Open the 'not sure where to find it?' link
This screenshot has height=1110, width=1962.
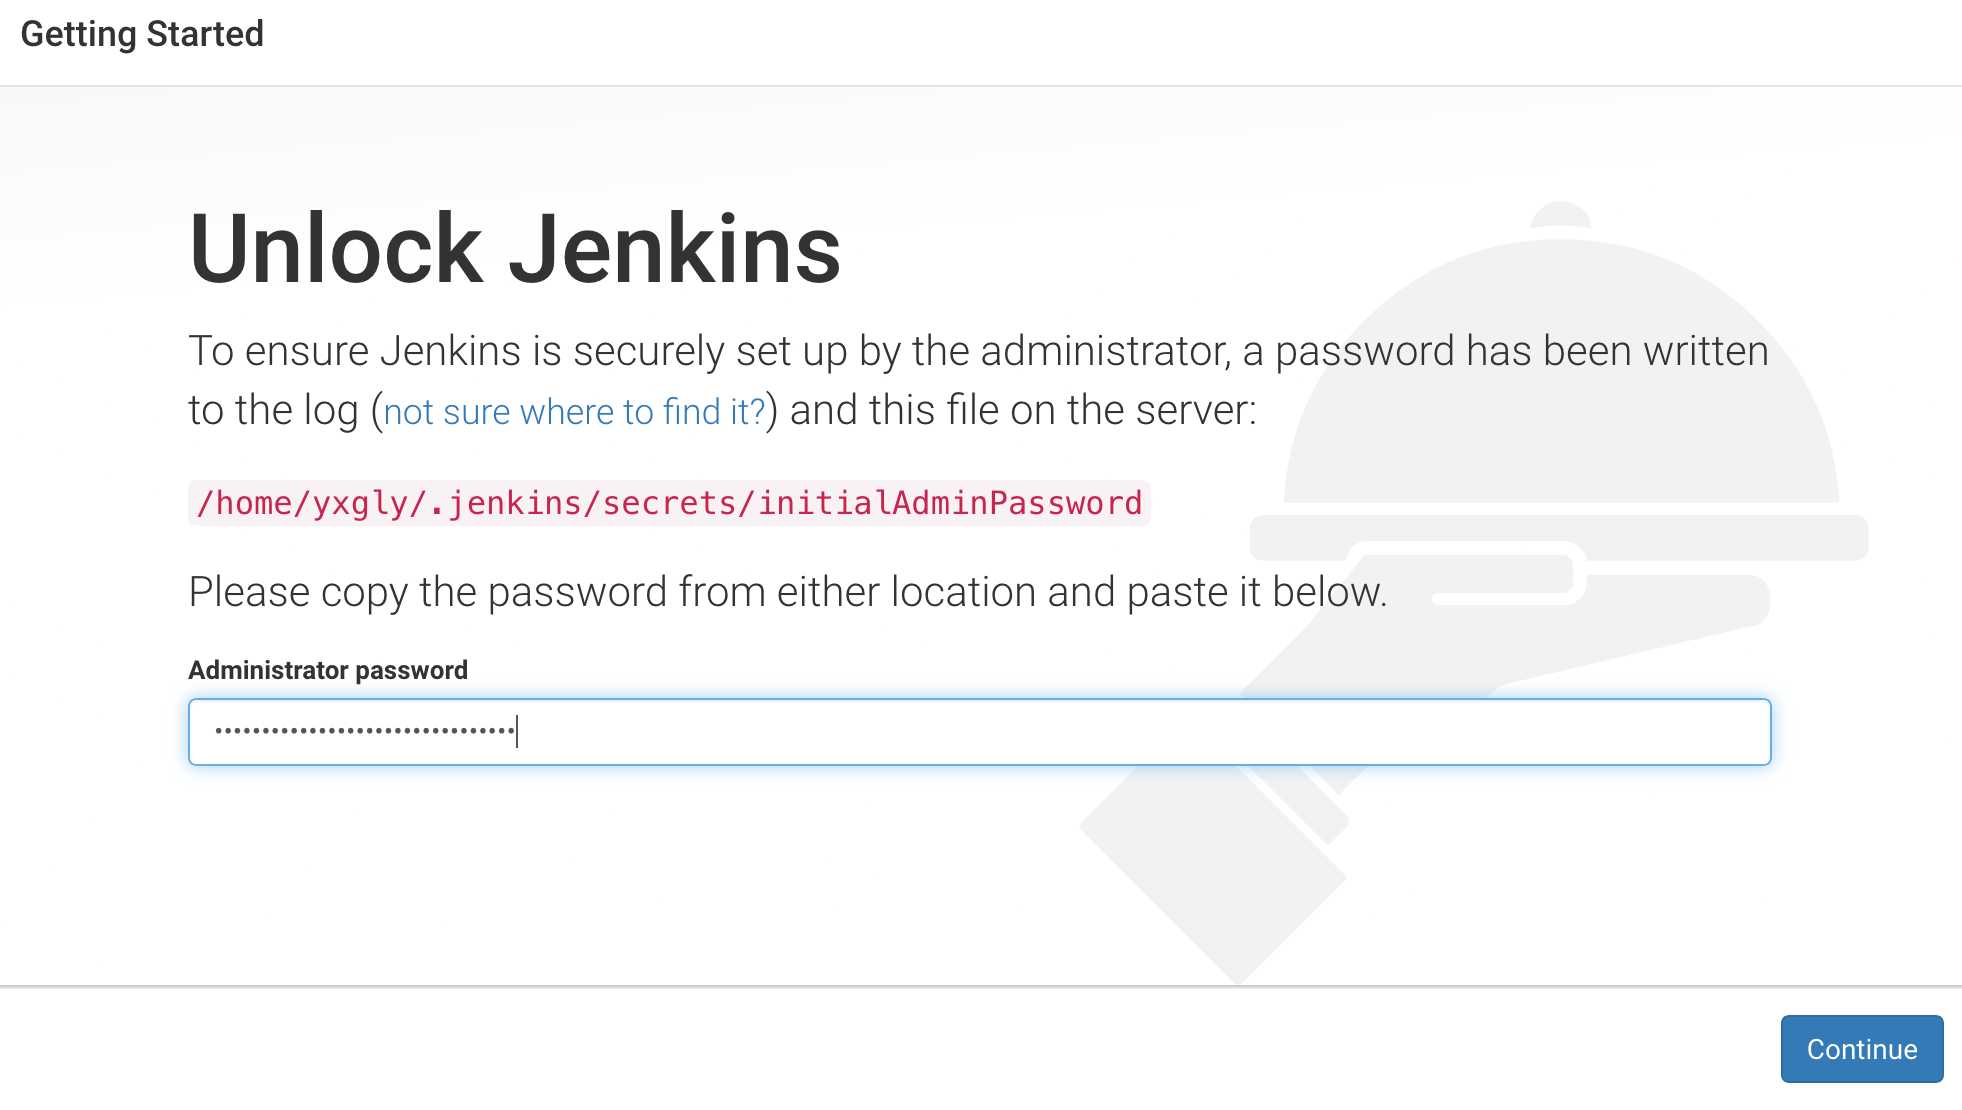pos(574,411)
